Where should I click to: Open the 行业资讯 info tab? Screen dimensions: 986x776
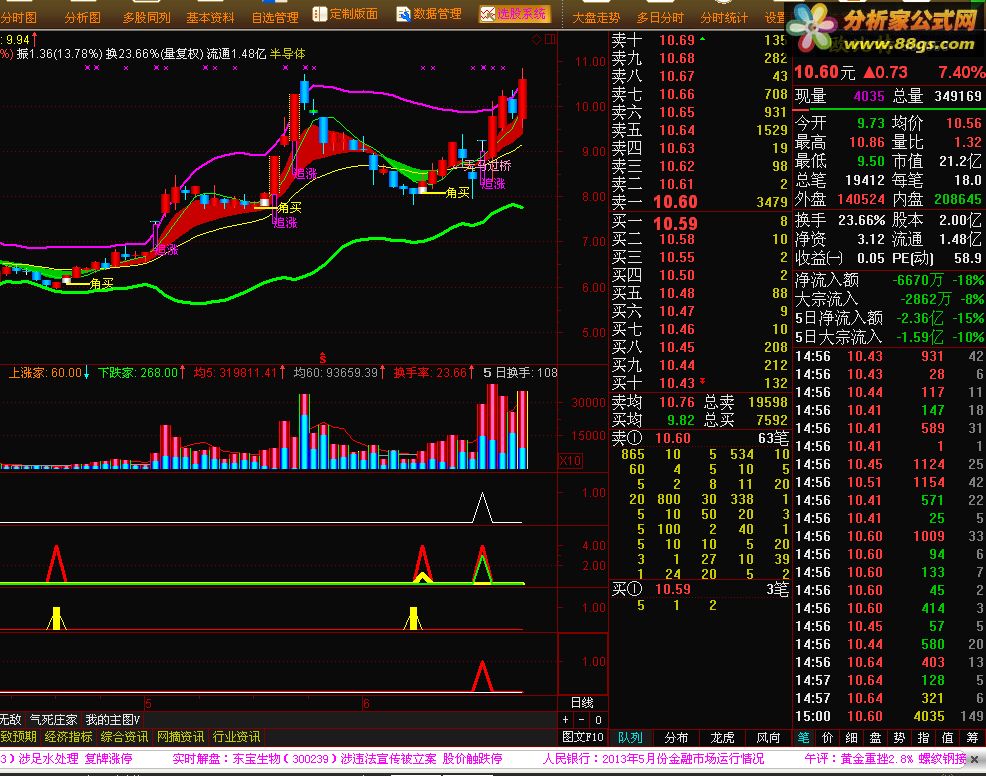click(236, 736)
